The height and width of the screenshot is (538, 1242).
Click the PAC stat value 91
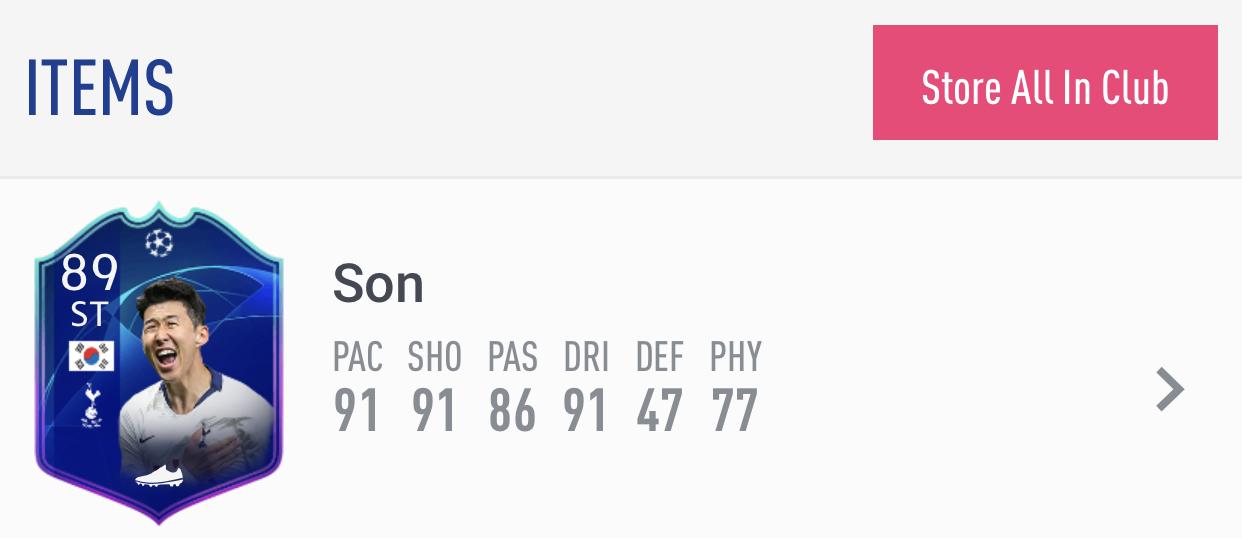tap(357, 410)
